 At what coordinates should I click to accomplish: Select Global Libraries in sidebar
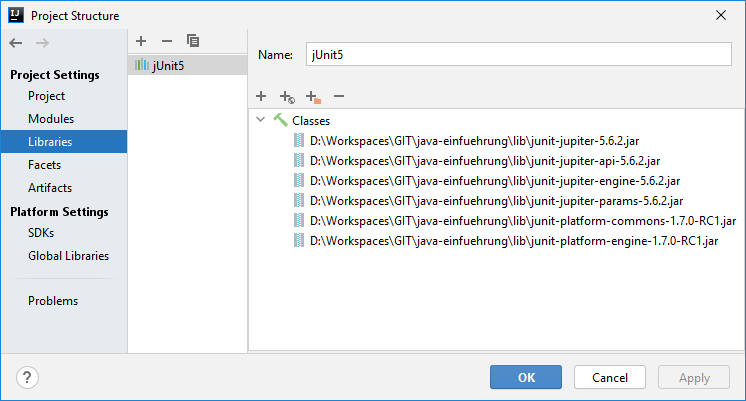point(68,256)
